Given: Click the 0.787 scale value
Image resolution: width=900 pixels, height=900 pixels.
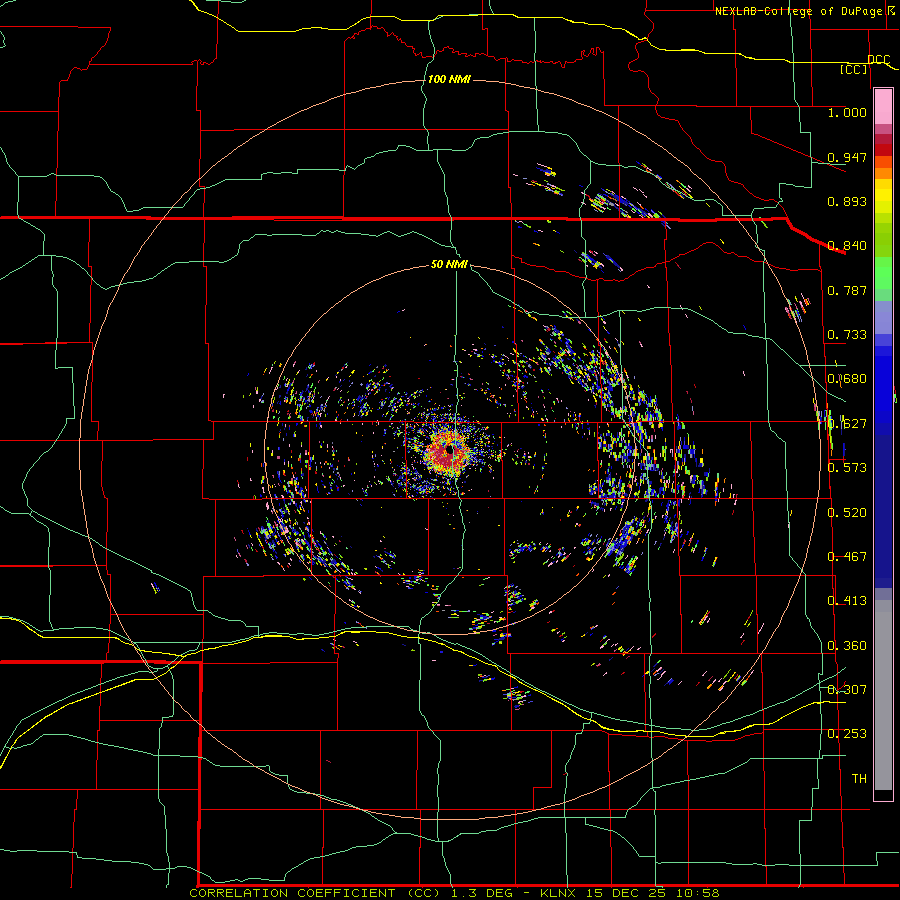Looking at the screenshot, I should coord(847,290).
